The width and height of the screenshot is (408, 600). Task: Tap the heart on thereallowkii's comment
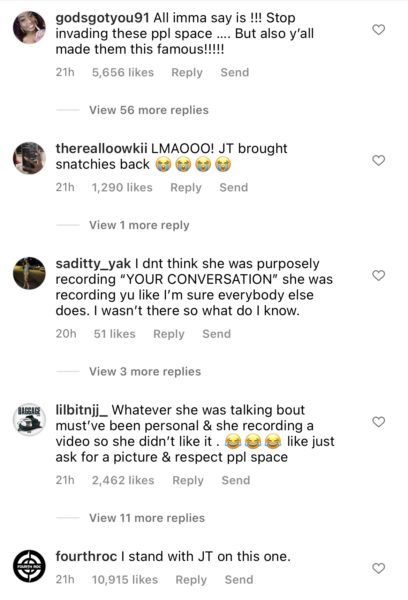click(x=379, y=160)
